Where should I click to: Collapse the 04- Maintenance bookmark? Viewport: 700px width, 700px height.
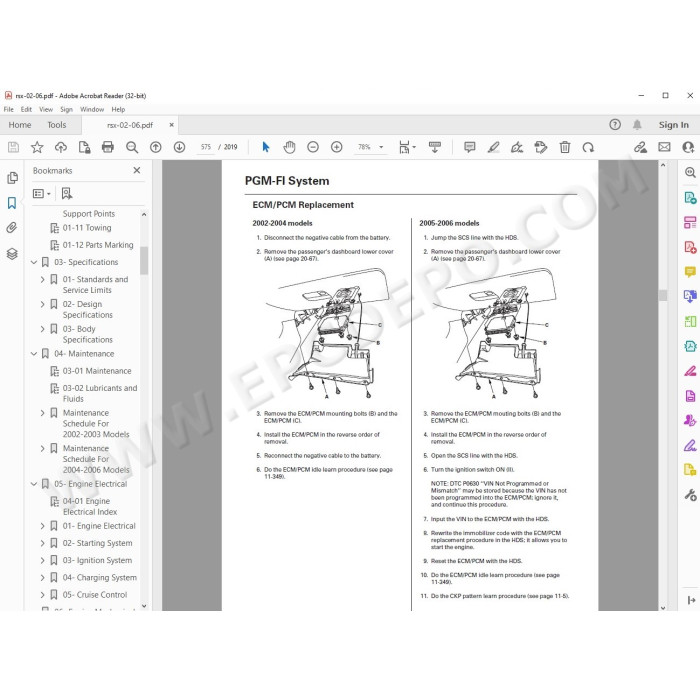[x=34, y=354]
